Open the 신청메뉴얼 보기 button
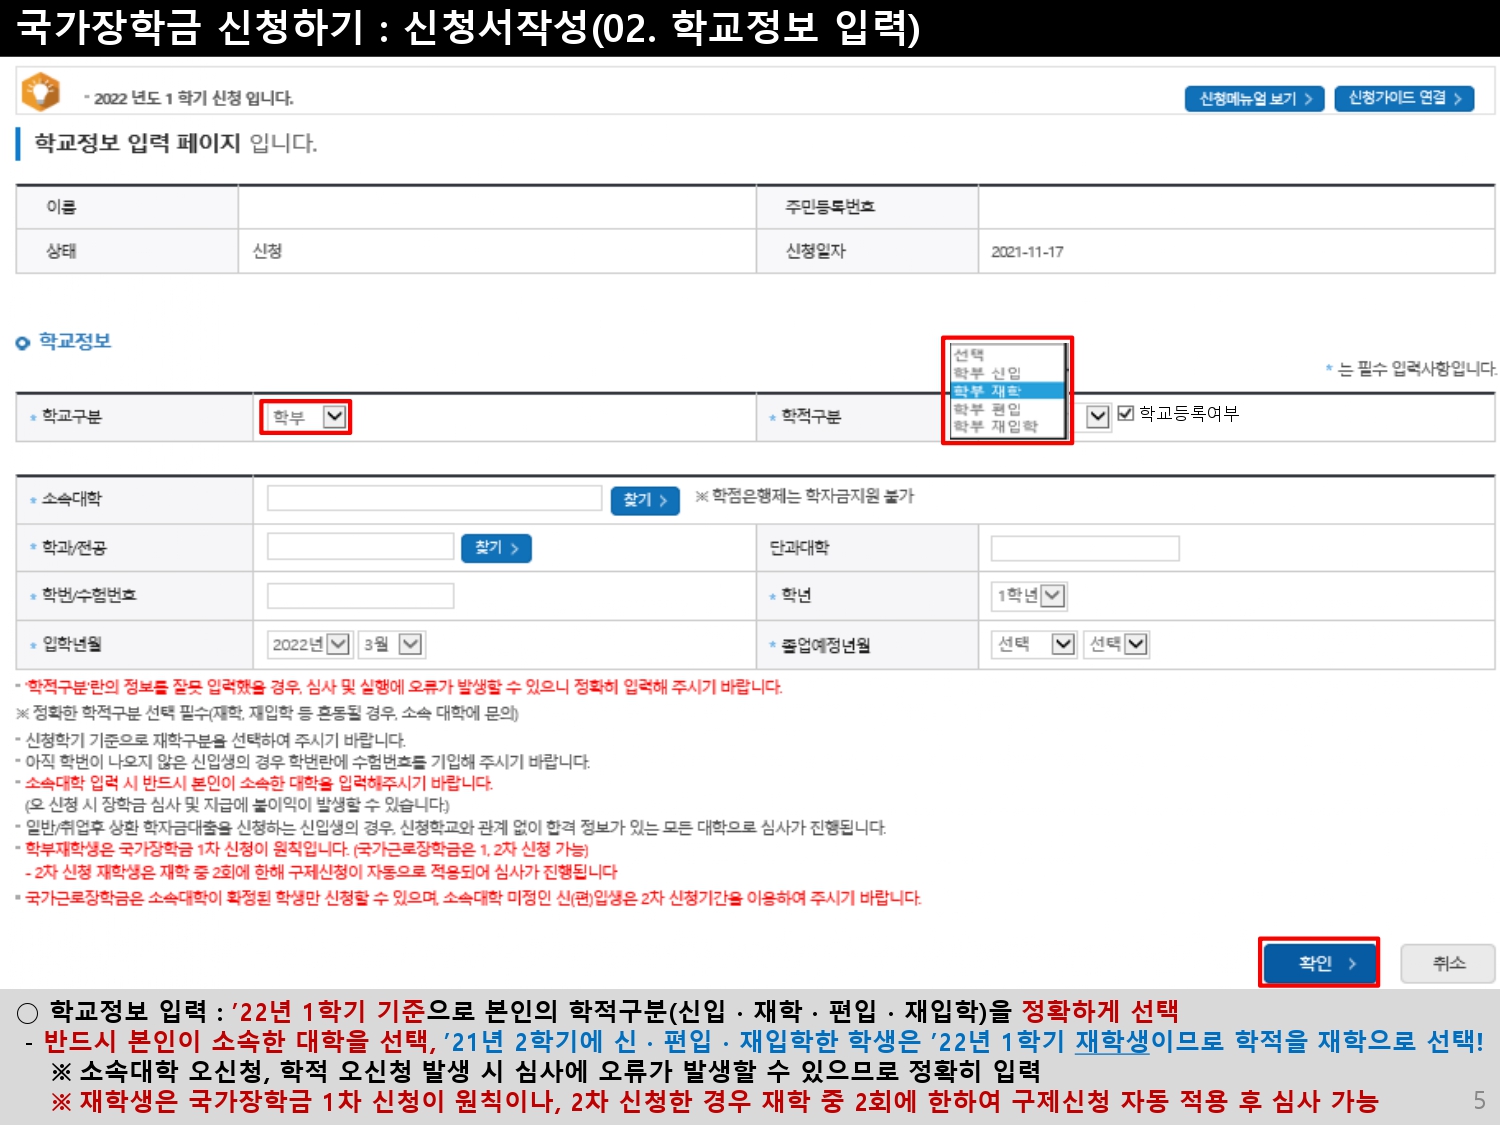 (1255, 99)
